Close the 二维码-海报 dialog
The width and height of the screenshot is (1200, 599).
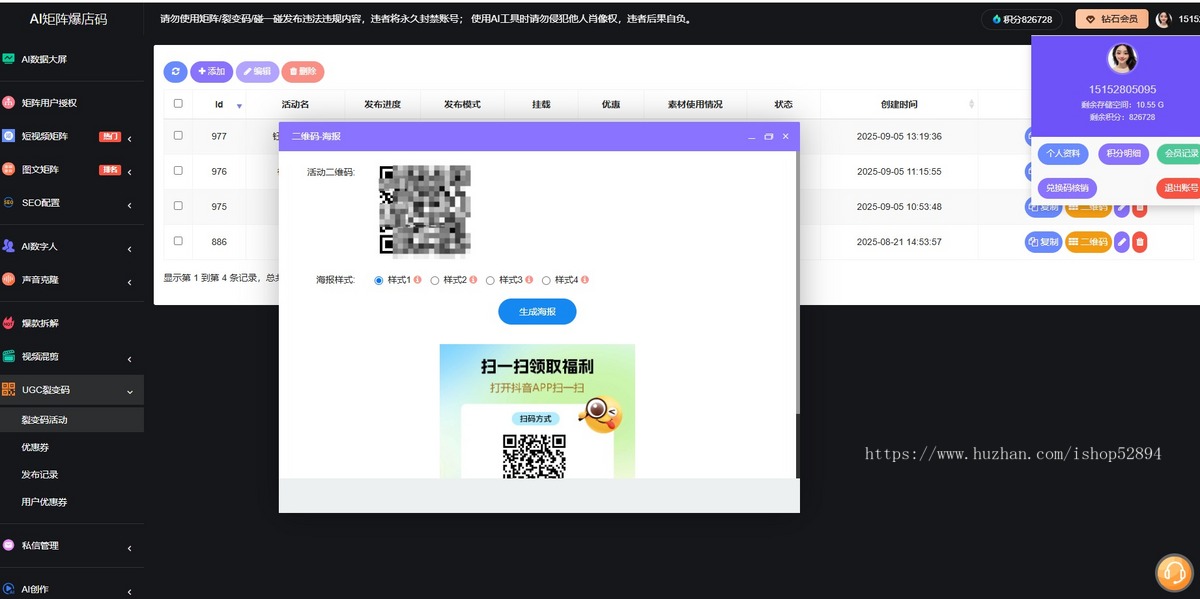(785, 136)
